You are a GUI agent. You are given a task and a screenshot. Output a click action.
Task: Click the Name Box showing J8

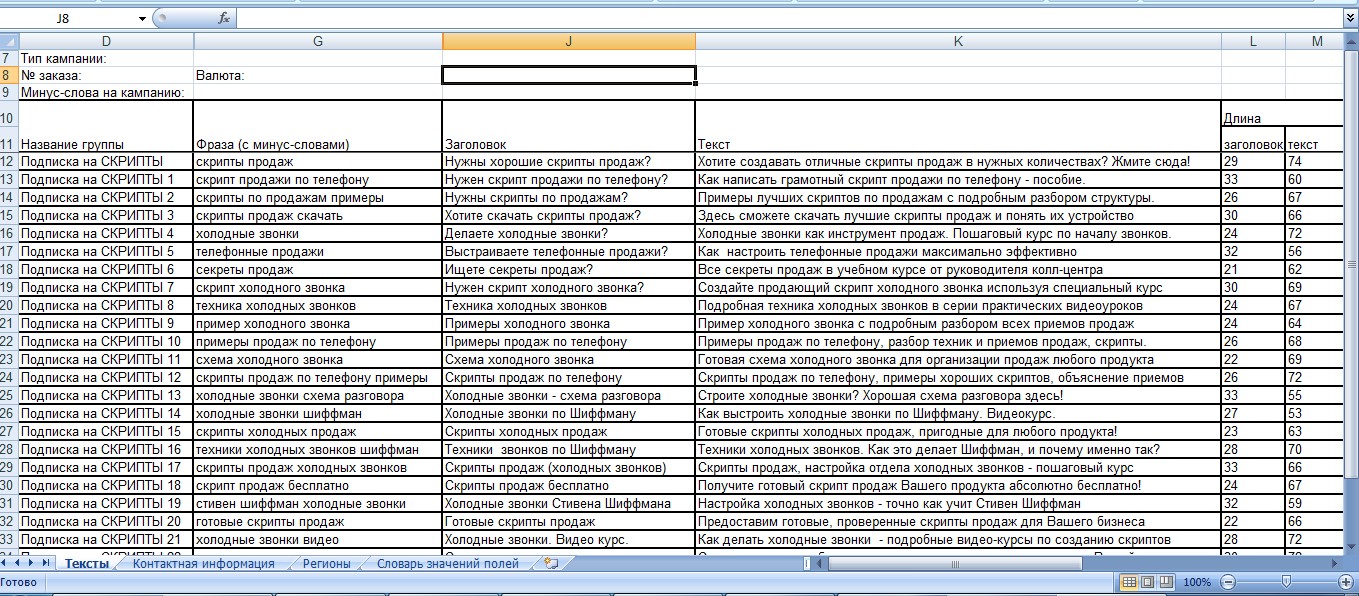68,18
